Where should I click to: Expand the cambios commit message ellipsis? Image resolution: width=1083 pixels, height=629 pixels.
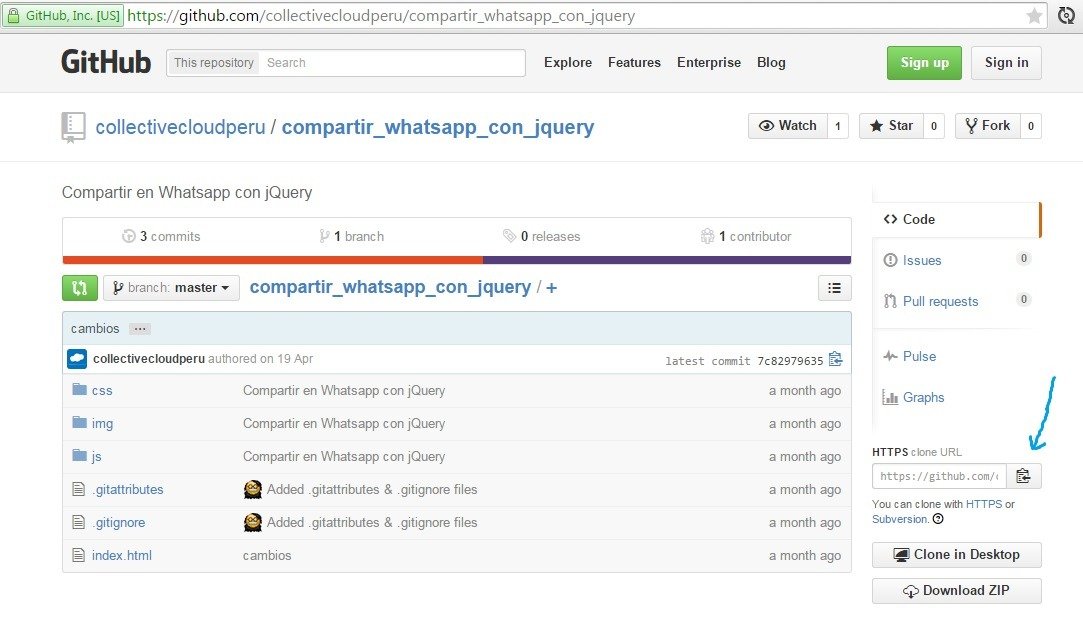(x=140, y=329)
